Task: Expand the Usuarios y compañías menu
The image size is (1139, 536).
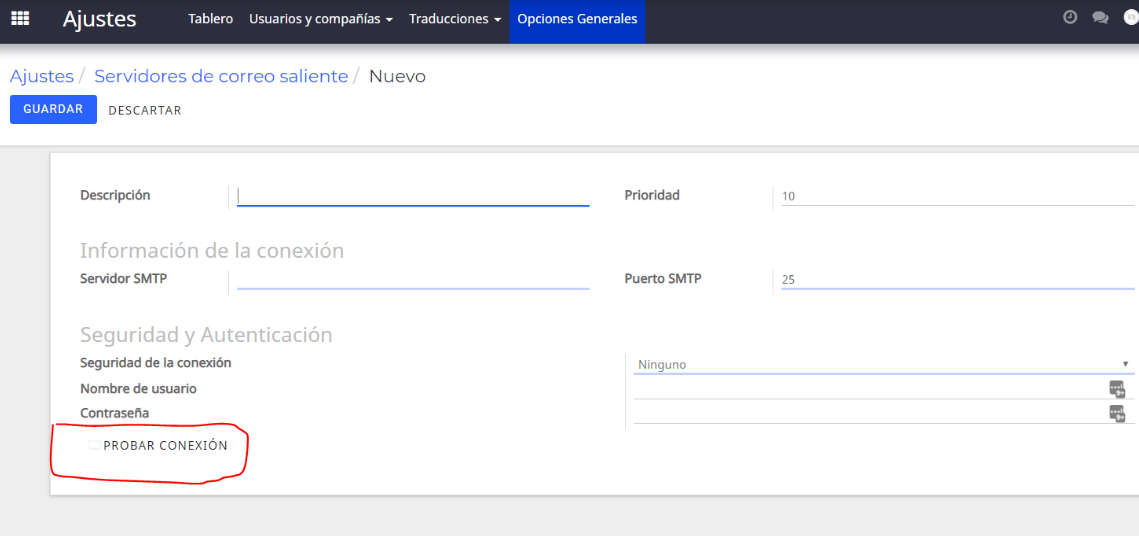Action: [x=321, y=20]
